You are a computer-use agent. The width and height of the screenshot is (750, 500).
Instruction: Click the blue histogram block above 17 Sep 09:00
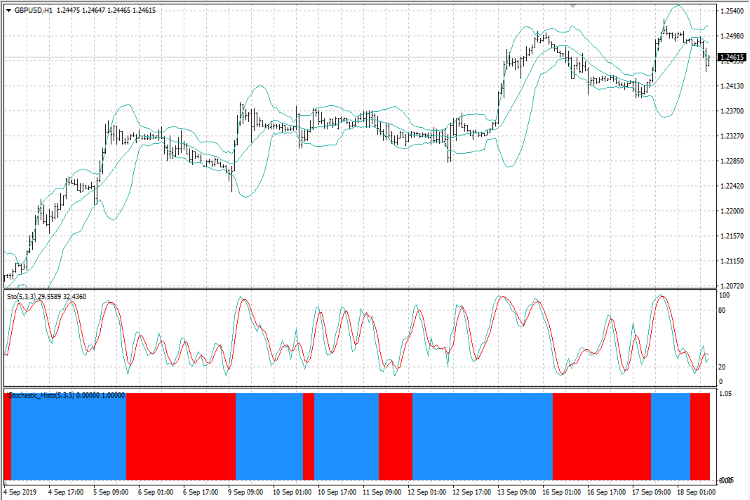pos(671,436)
